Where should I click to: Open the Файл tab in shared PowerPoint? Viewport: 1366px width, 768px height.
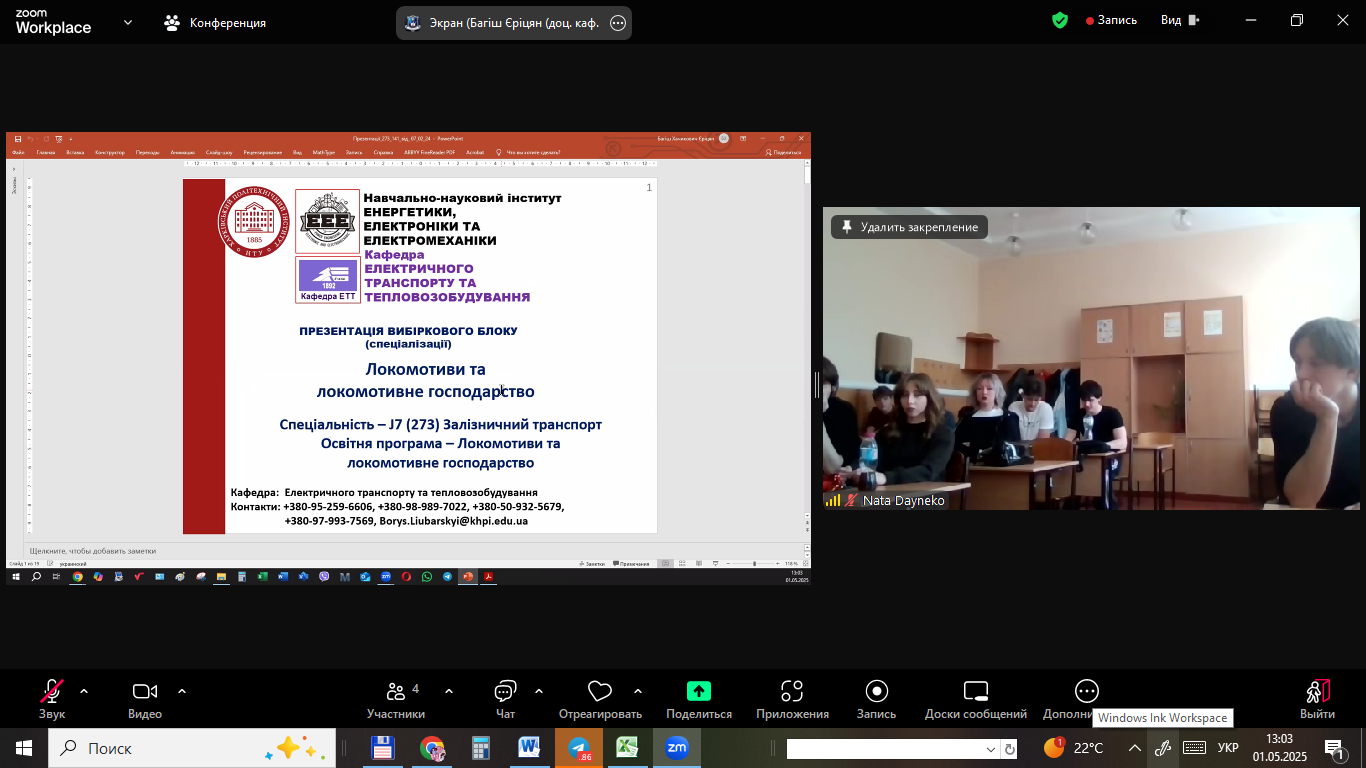(18, 153)
